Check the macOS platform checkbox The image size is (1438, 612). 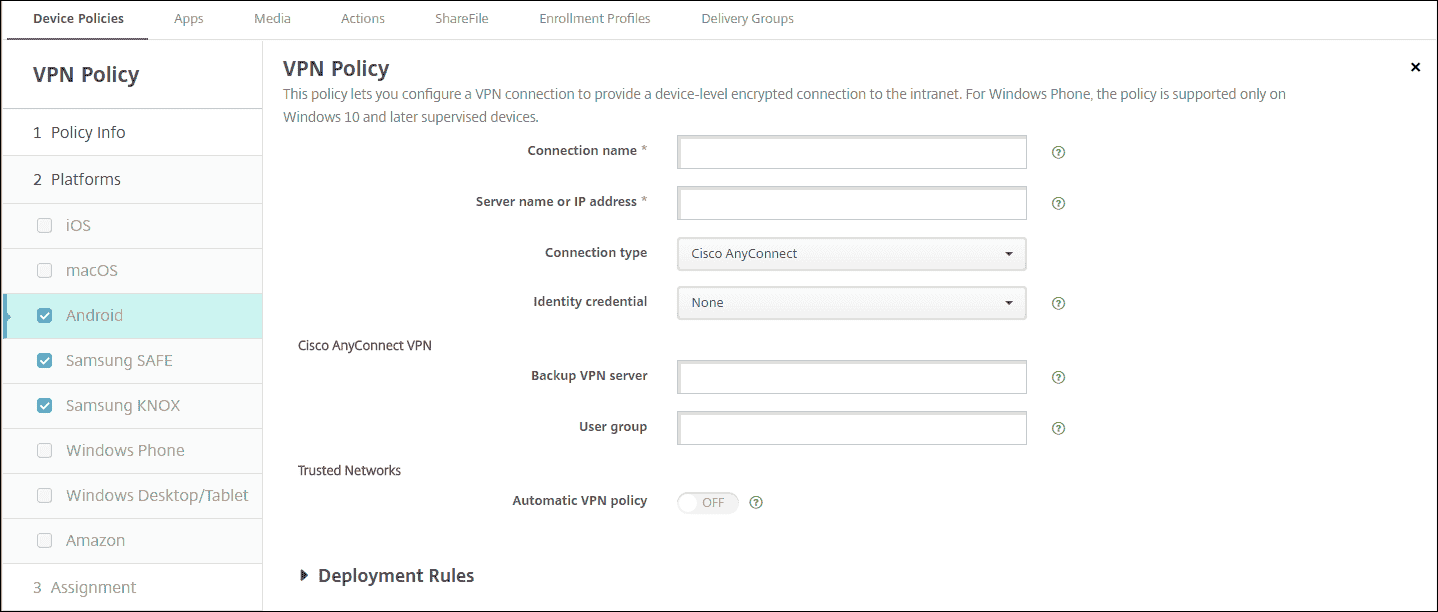44,271
